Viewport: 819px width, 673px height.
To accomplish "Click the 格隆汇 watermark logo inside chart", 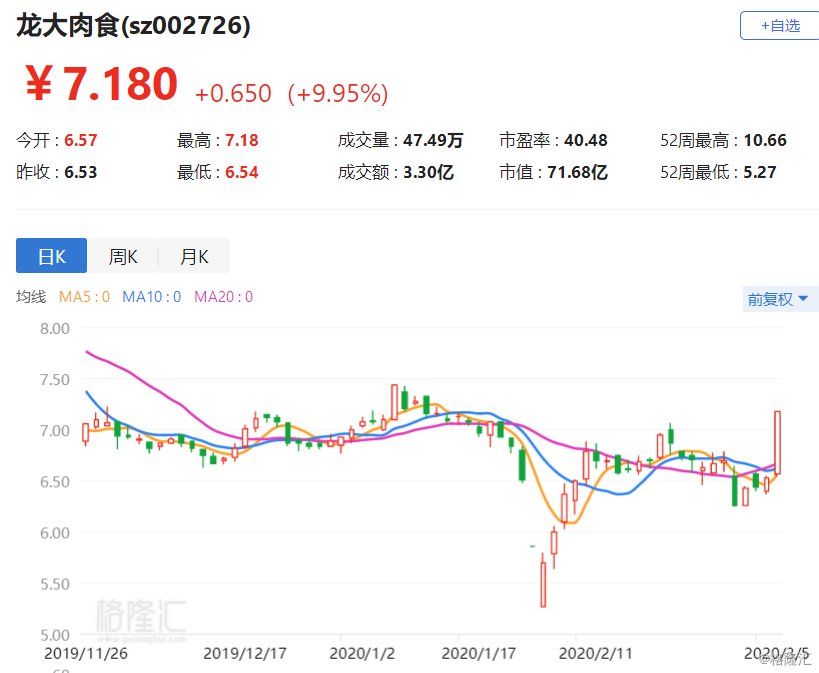I will (140, 614).
